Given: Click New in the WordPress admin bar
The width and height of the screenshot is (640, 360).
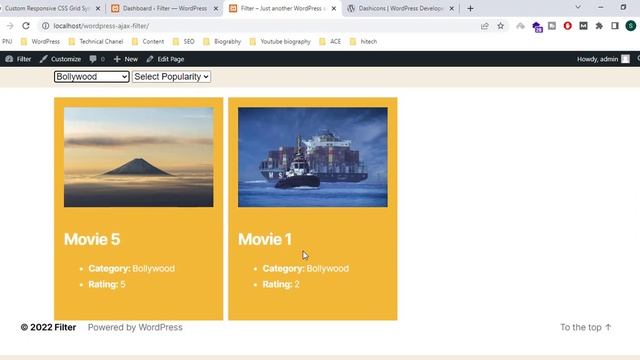Looking at the screenshot, I should click(x=126, y=59).
